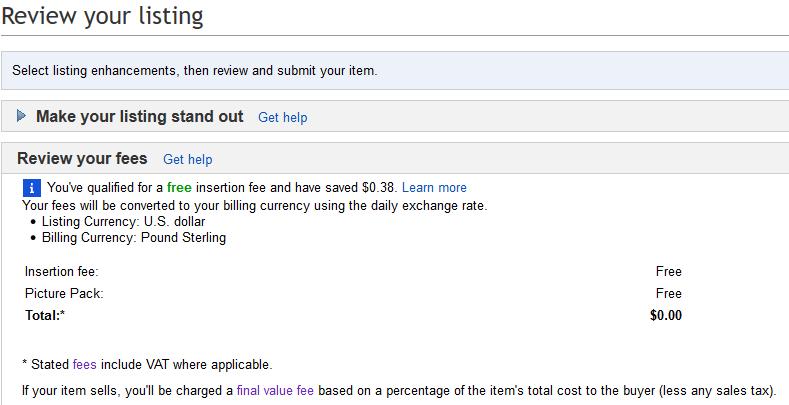789x405 pixels.
Task: Click the $0.00 total amount
Action: click(x=665, y=315)
